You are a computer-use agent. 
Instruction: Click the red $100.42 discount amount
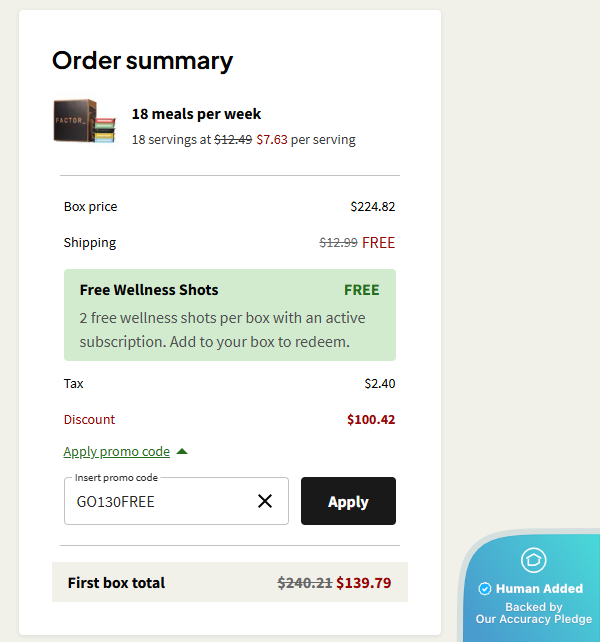[x=371, y=420]
